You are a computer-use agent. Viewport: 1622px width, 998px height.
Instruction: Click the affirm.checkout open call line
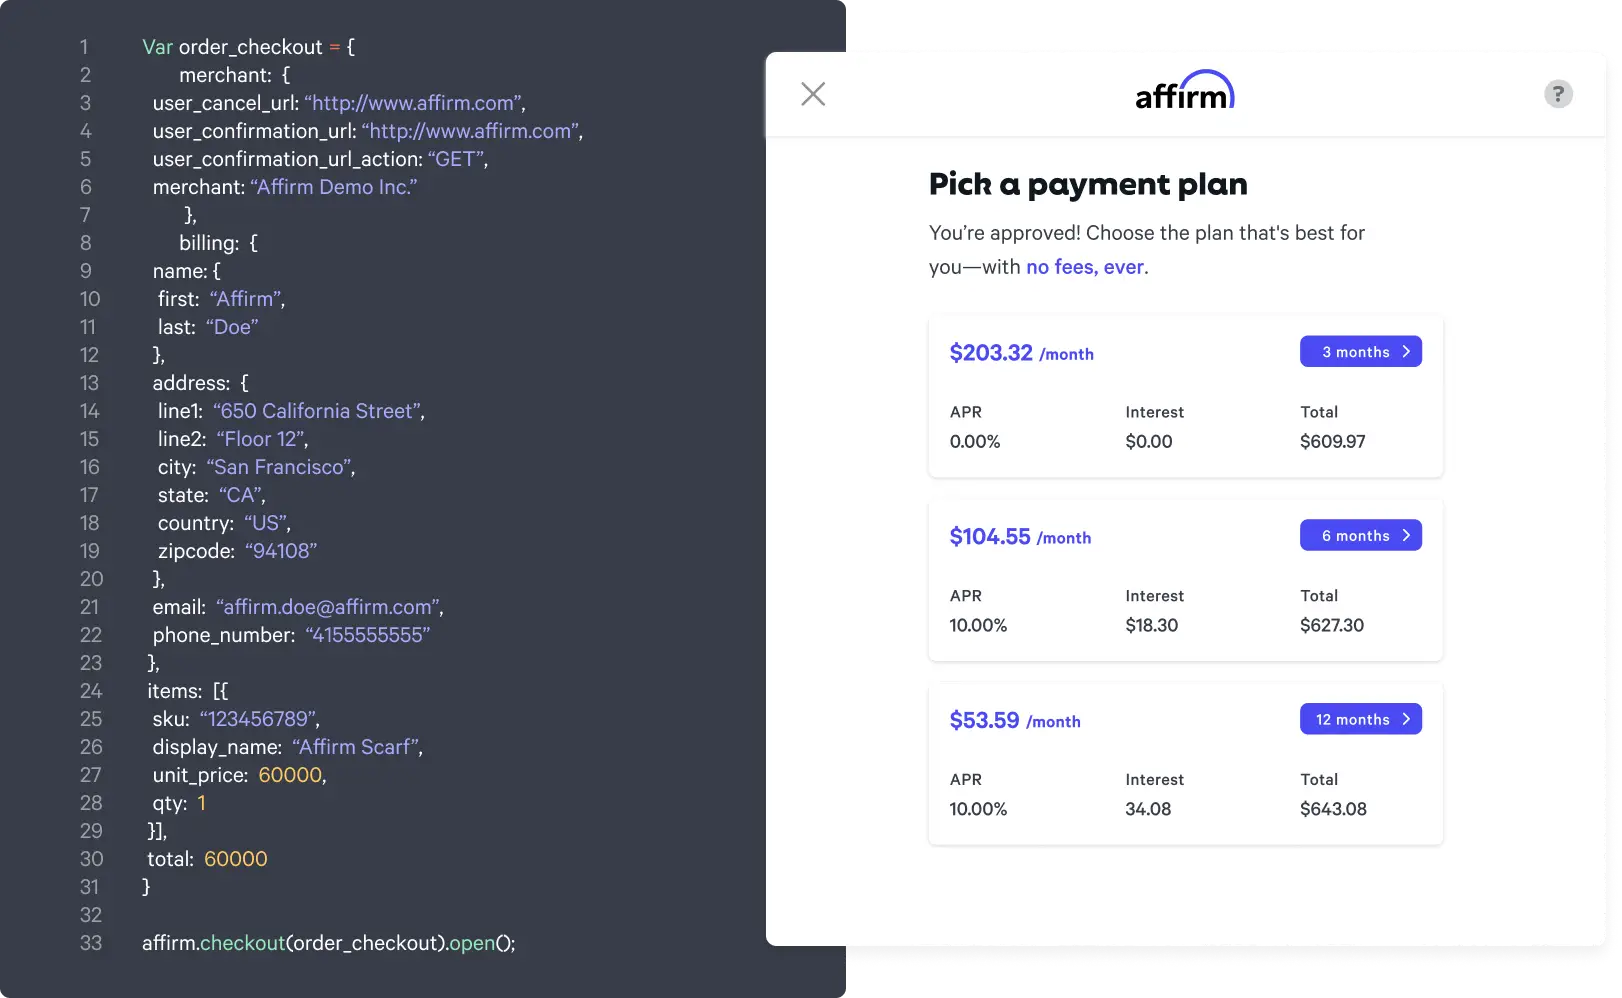pos(328,943)
